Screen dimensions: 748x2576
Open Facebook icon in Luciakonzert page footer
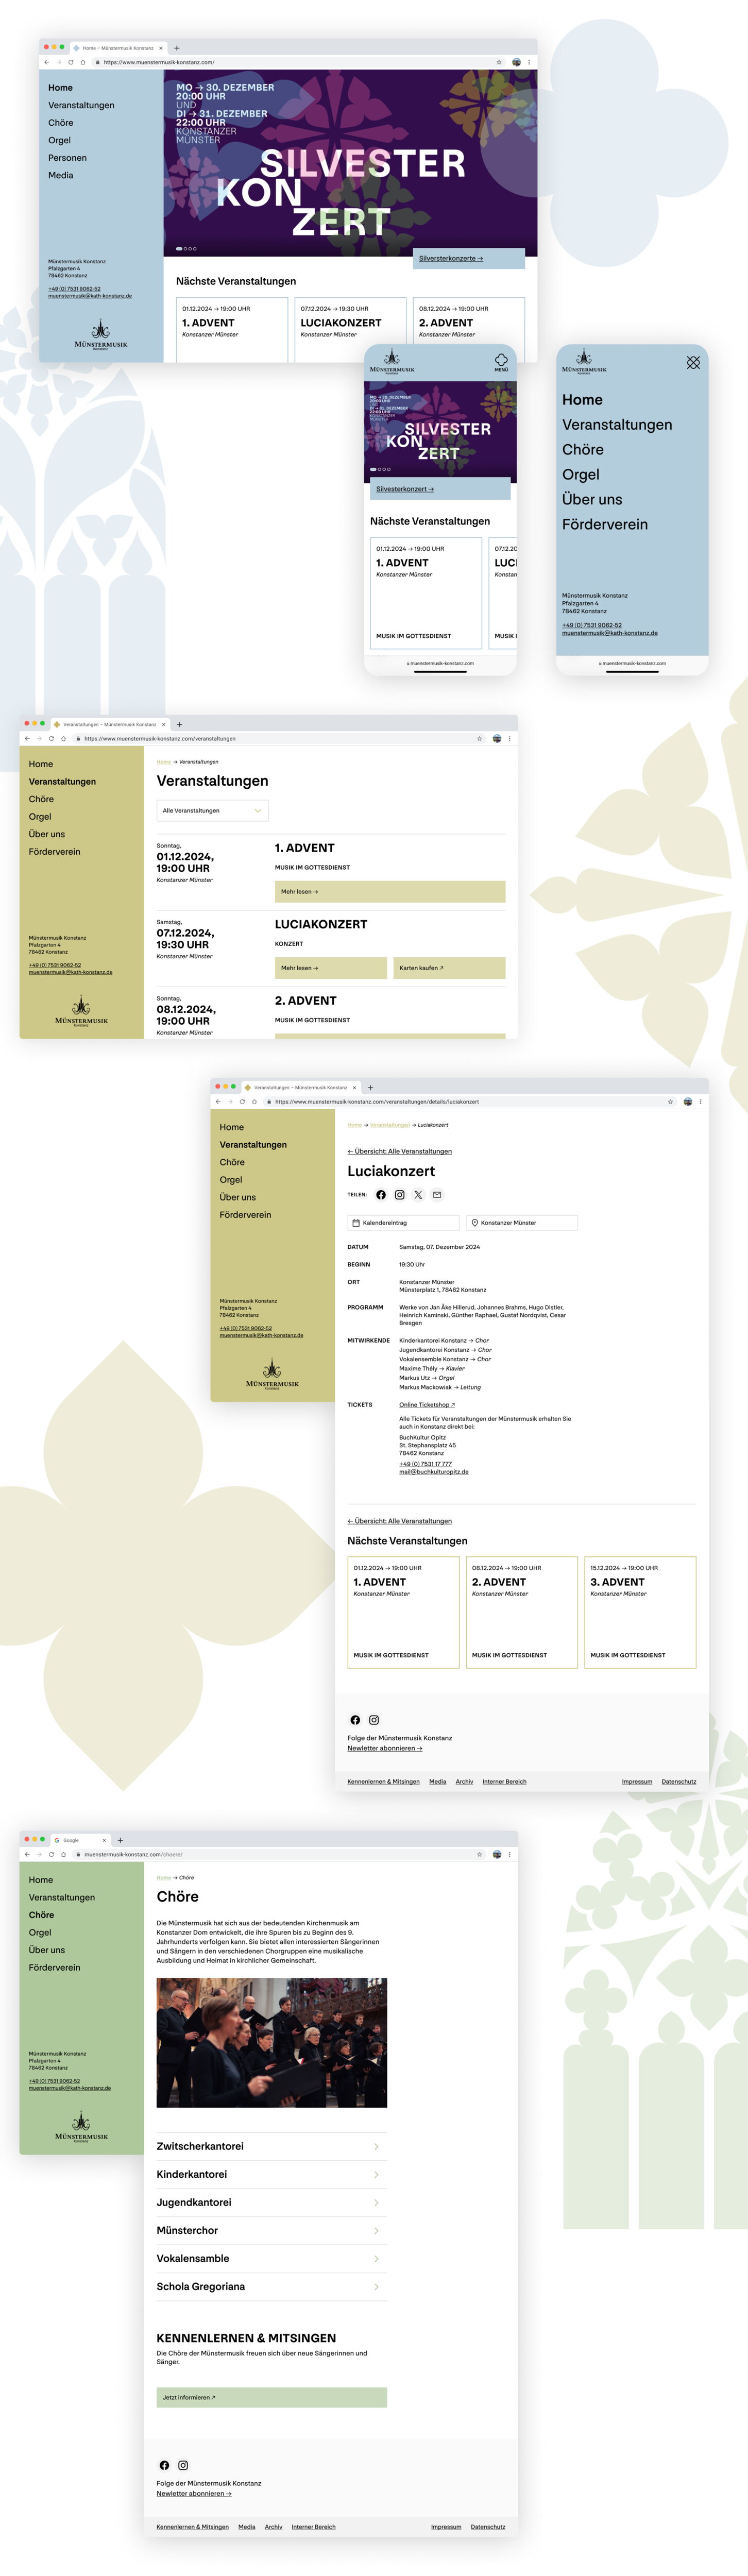[355, 1720]
